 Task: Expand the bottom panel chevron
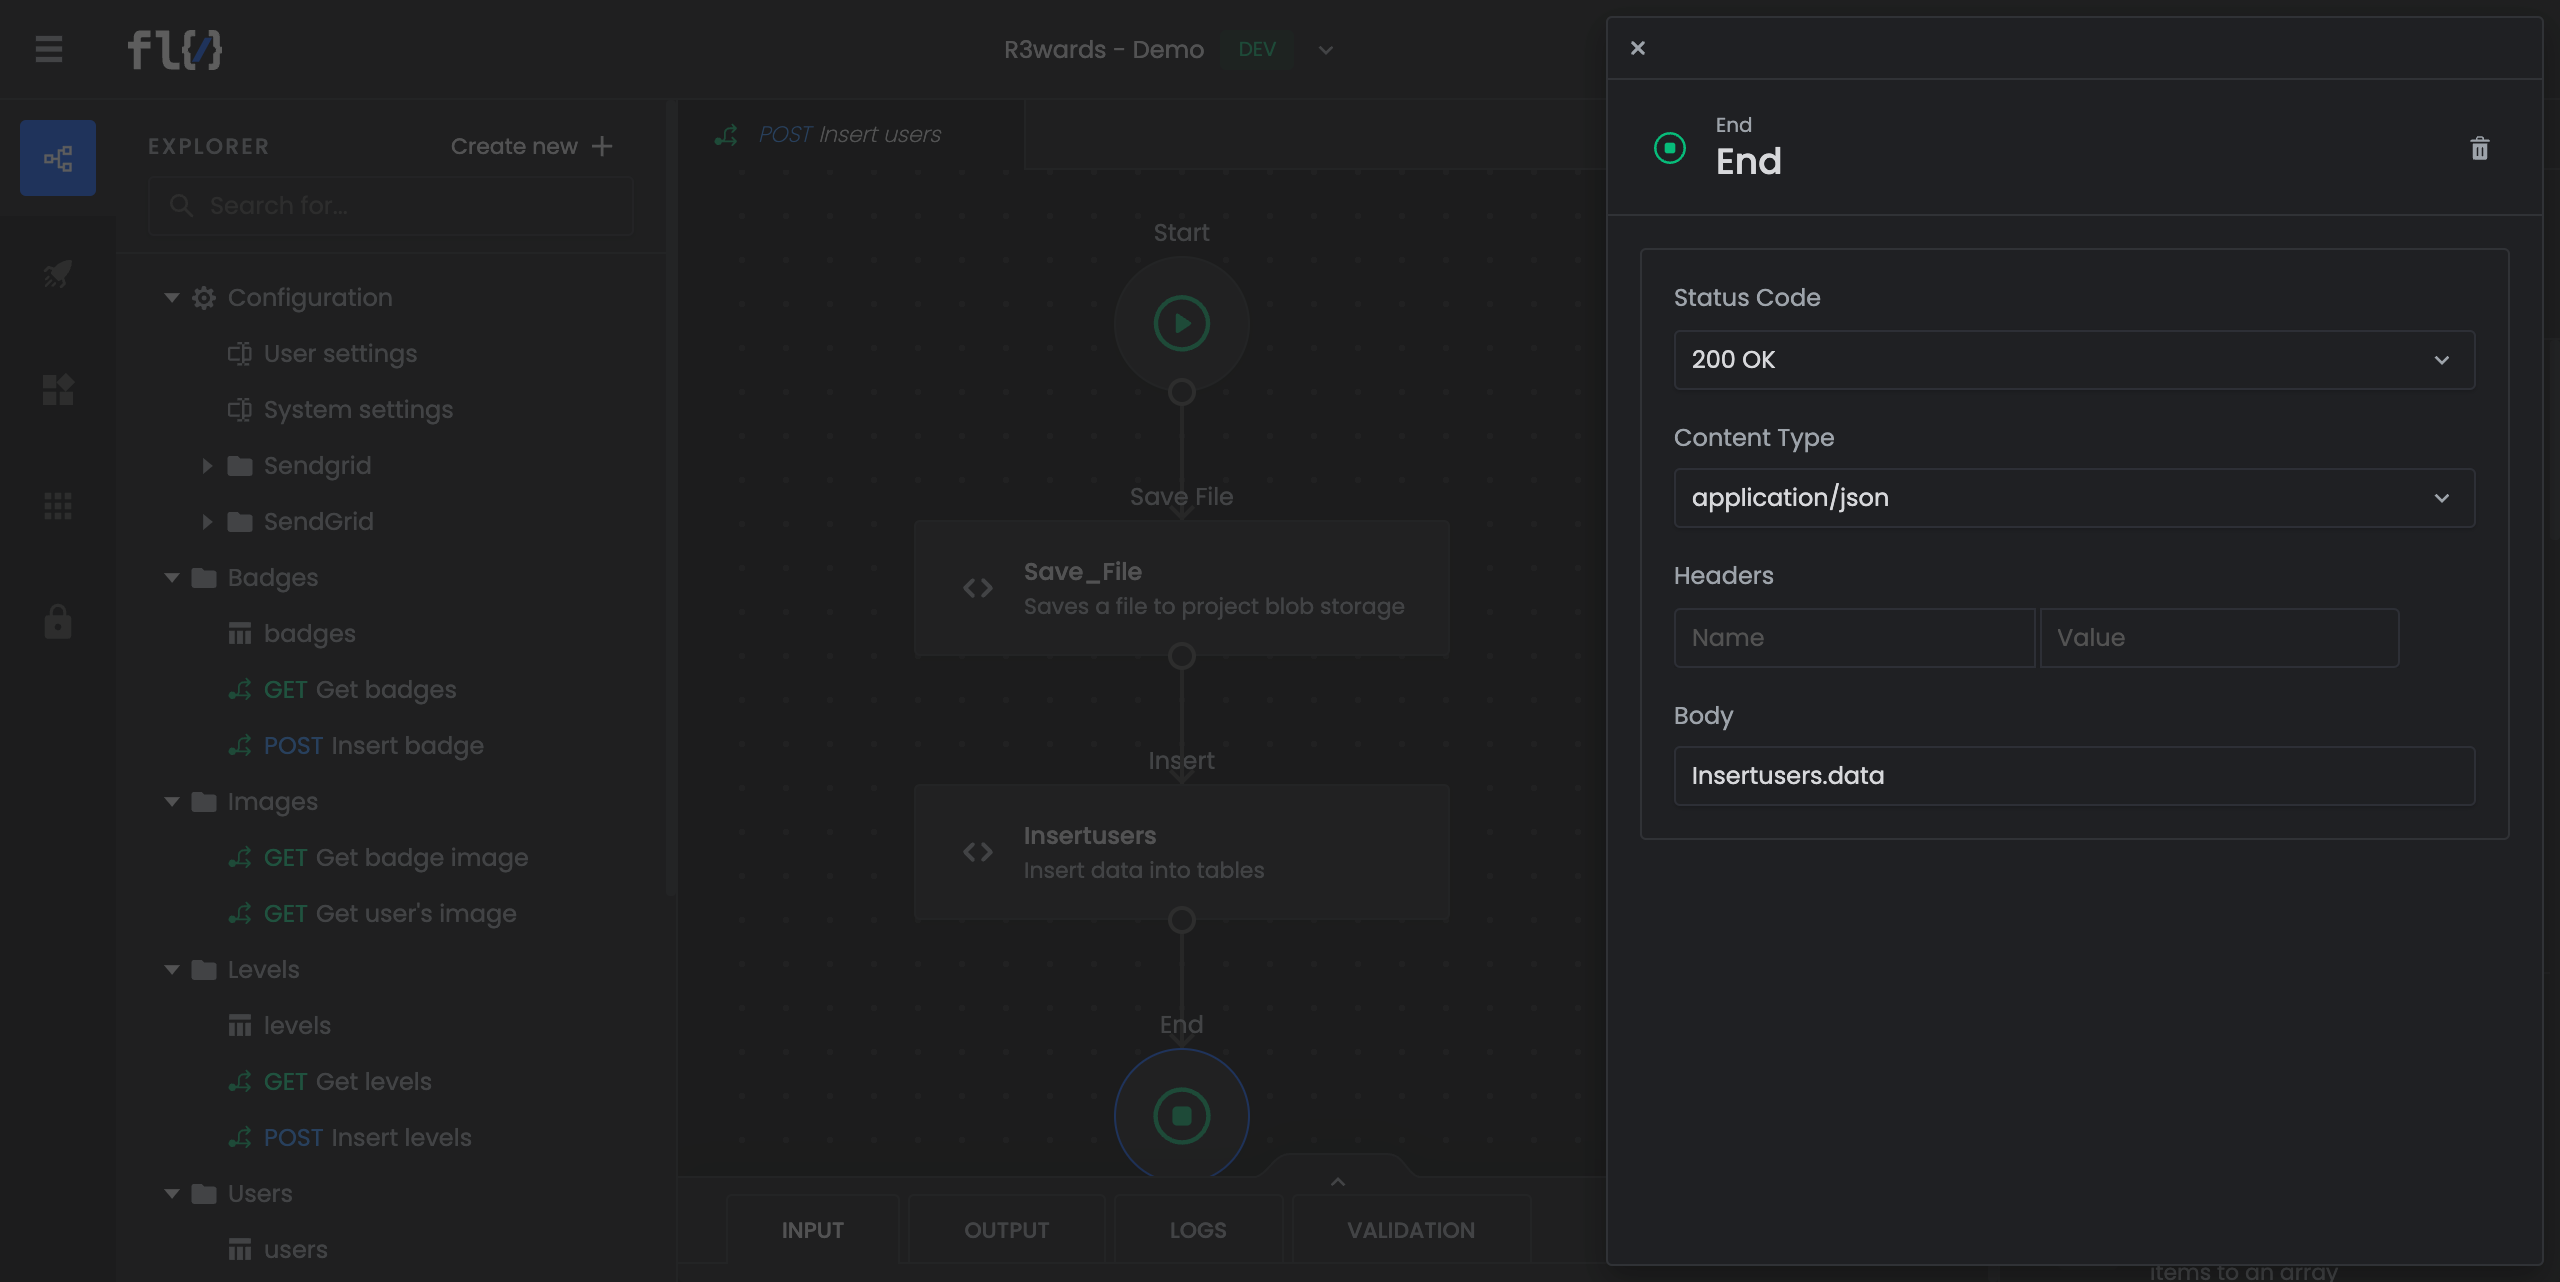(1338, 1181)
